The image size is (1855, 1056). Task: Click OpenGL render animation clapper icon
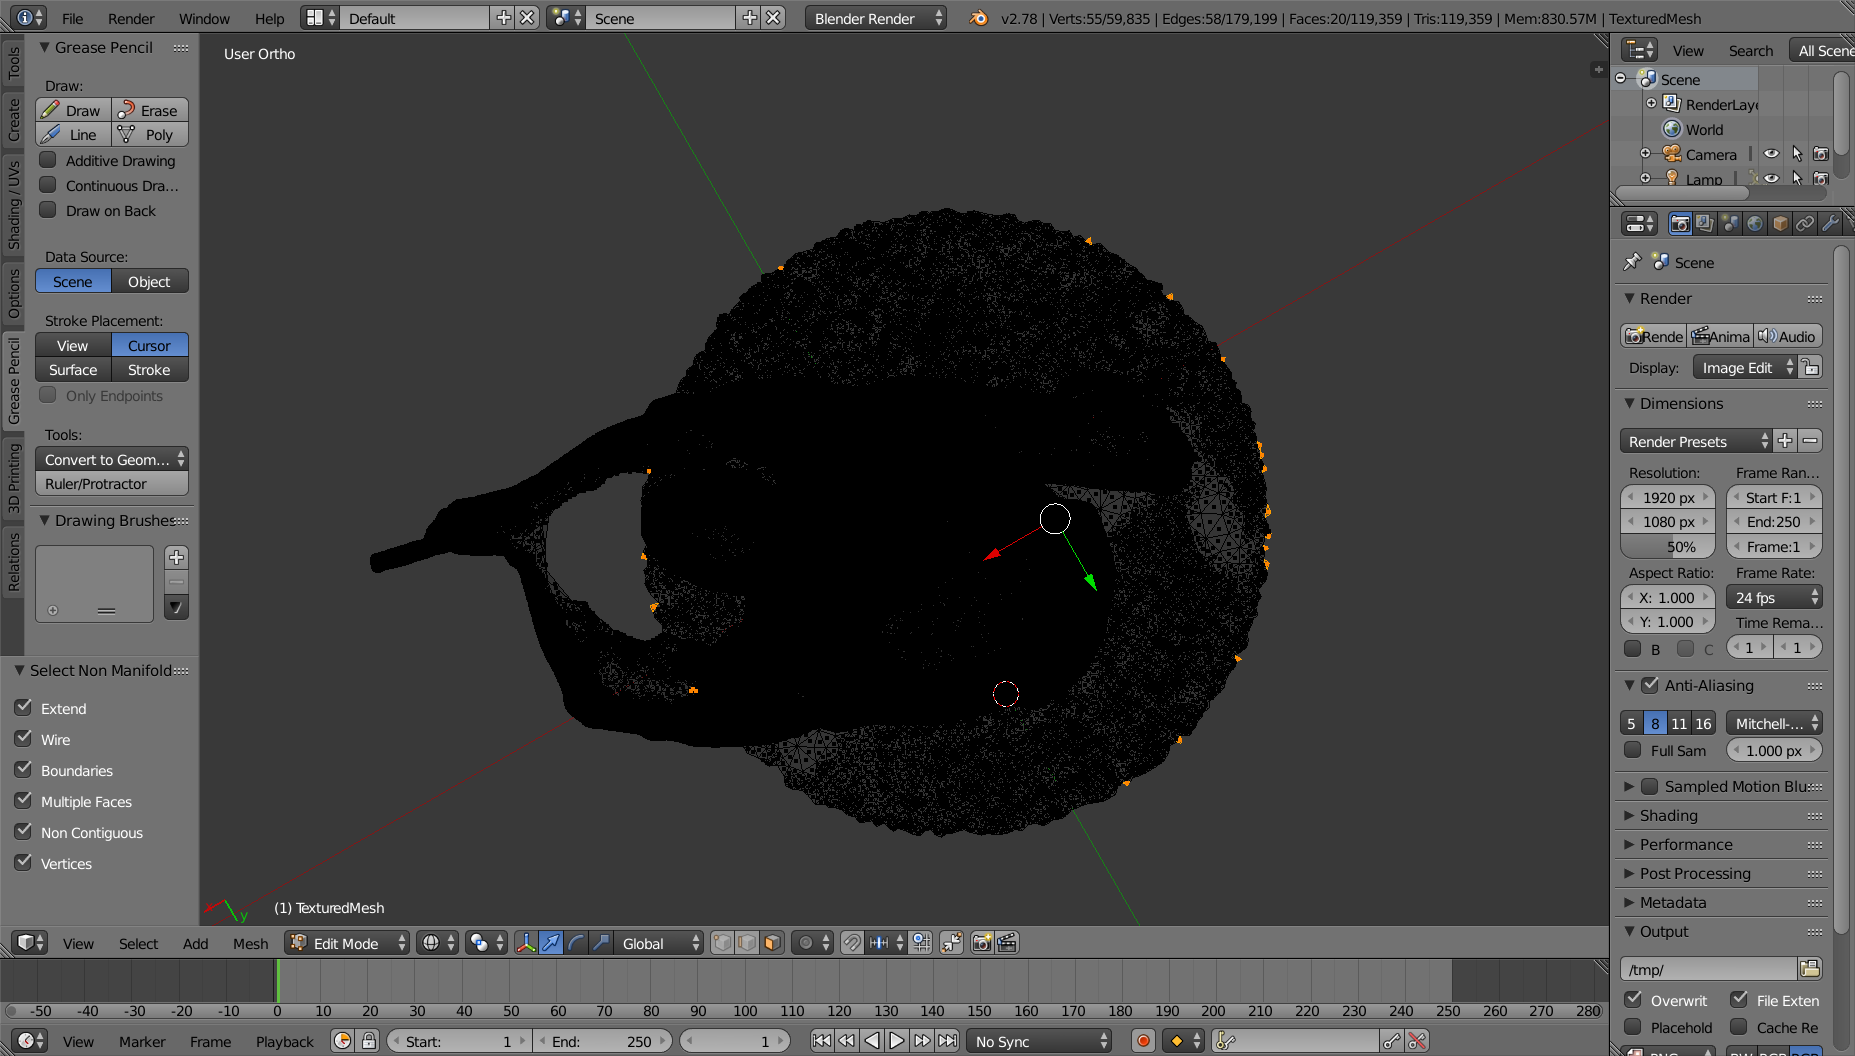pyautogui.click(x=1007, y=943)
